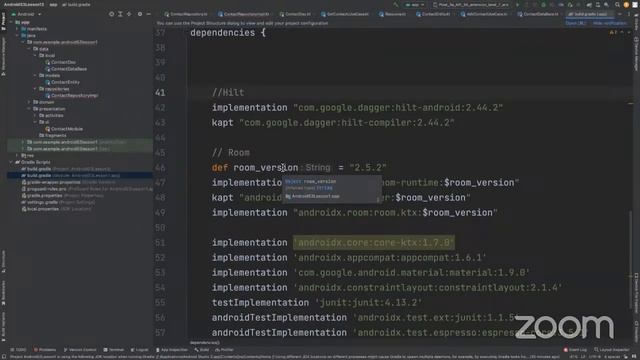Click the Open link in notification bar
The image size is (640, 360).
(576, 23)
